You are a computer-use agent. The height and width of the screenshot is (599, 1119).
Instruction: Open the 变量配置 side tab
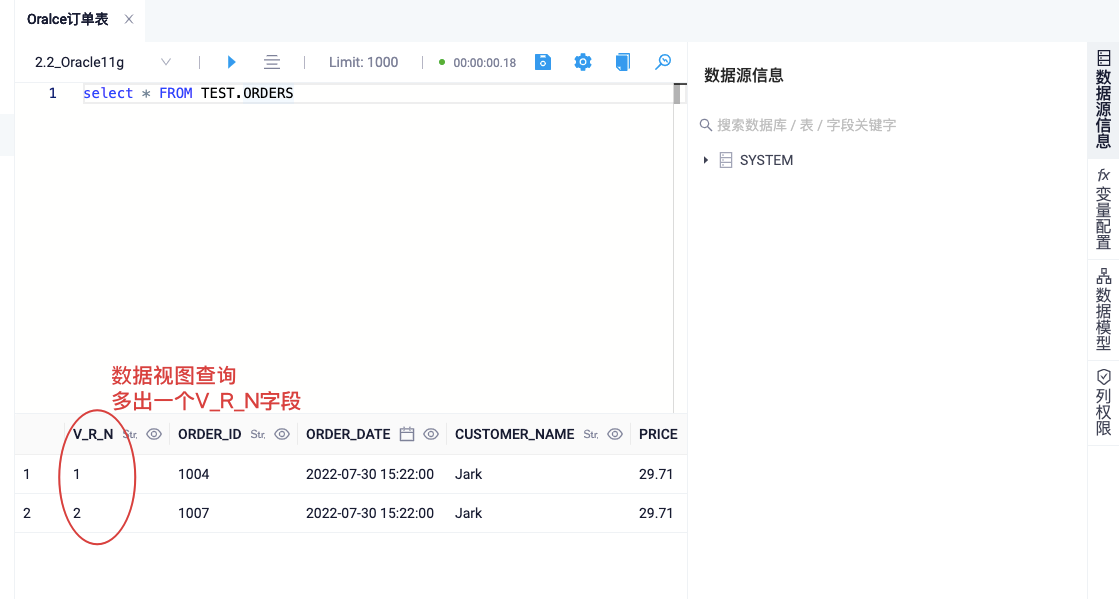(1103, 208)
